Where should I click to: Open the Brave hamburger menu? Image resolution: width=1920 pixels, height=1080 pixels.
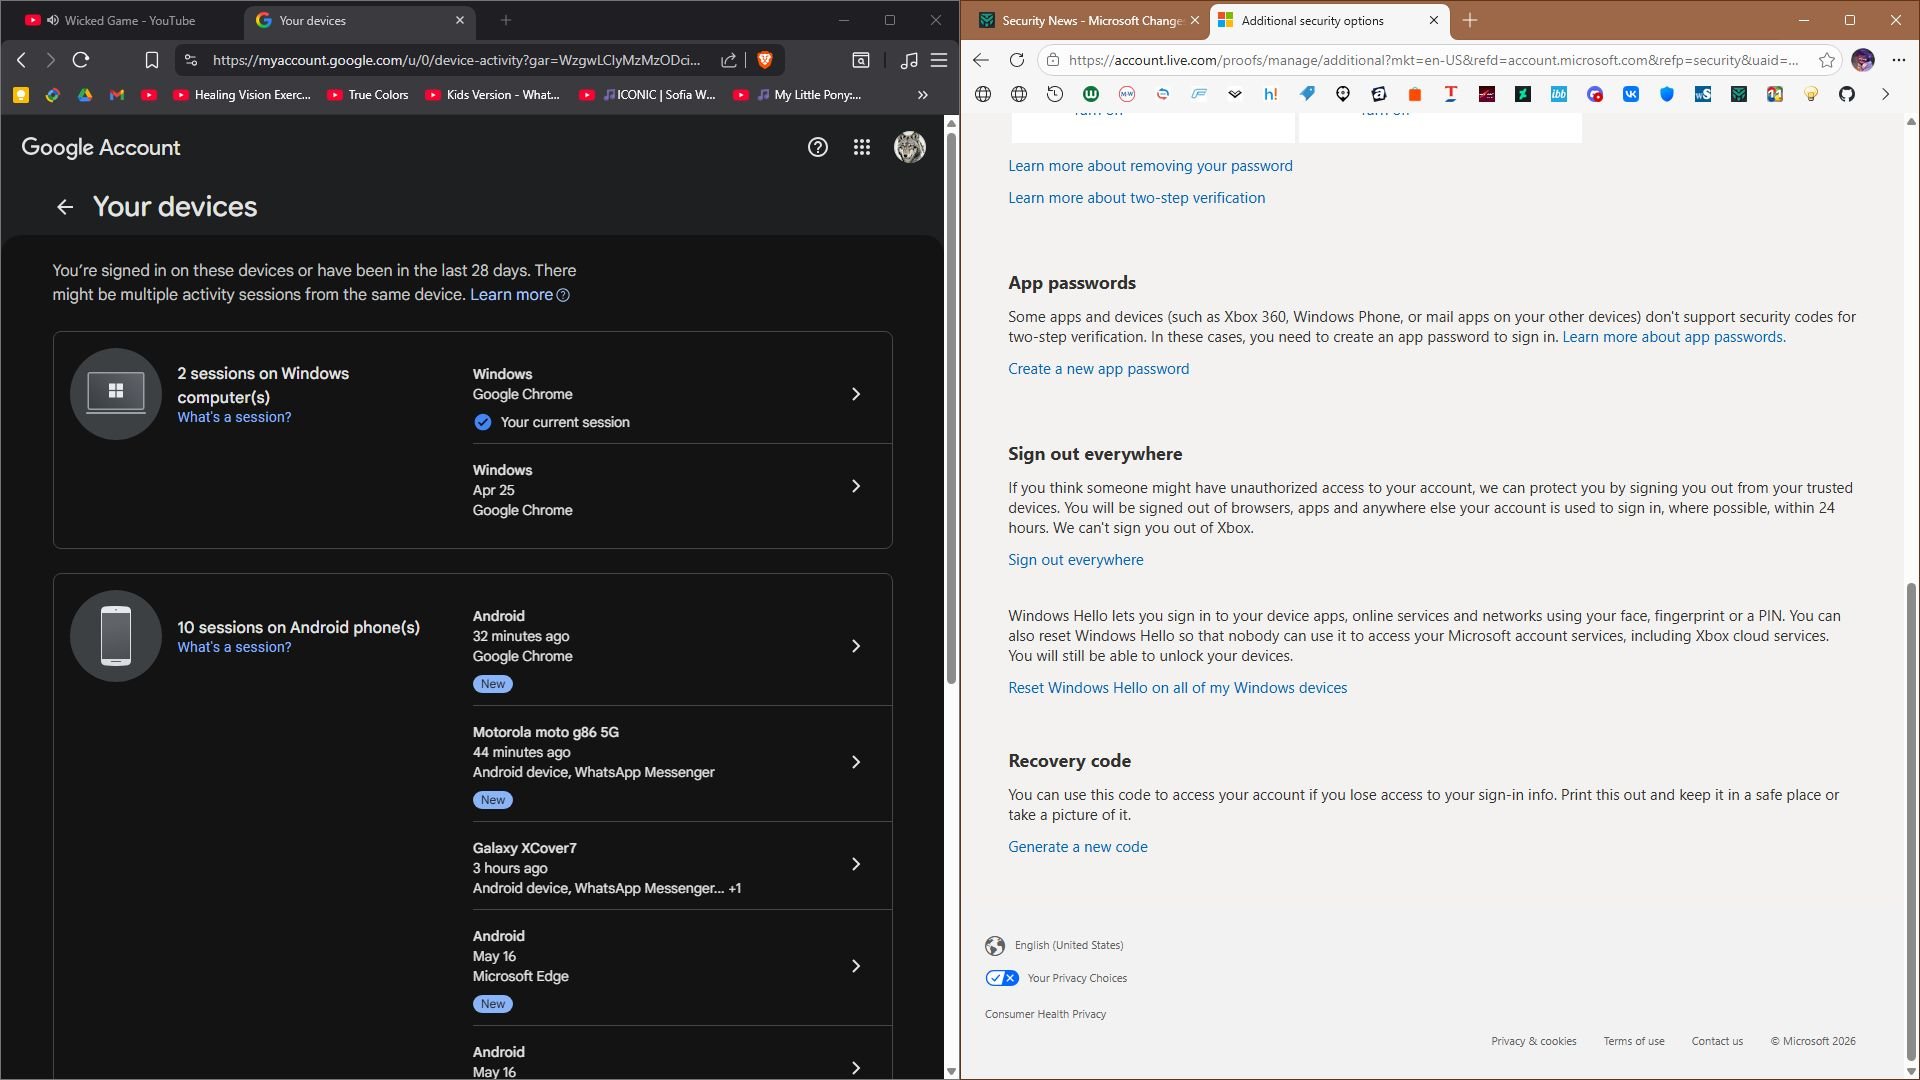coord(939,60)
